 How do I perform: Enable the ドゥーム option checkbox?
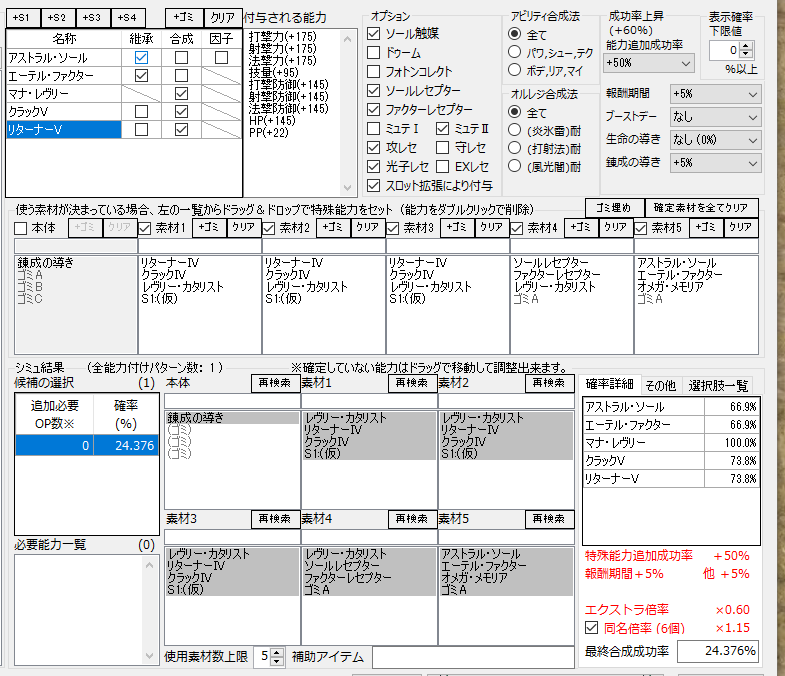[373, 53]
